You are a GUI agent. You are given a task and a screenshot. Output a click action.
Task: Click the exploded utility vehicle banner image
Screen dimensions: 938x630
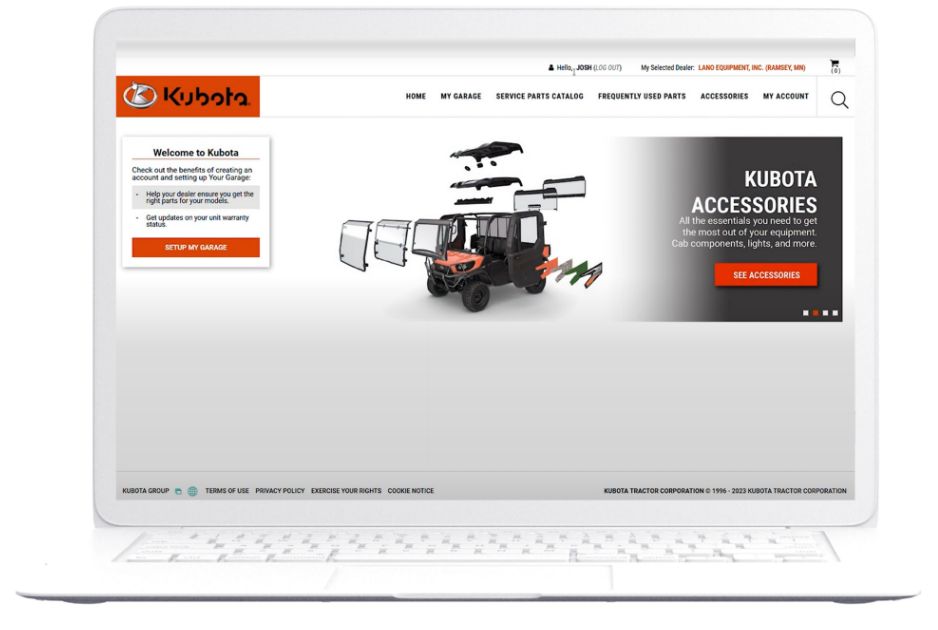(x=471, y=226)
